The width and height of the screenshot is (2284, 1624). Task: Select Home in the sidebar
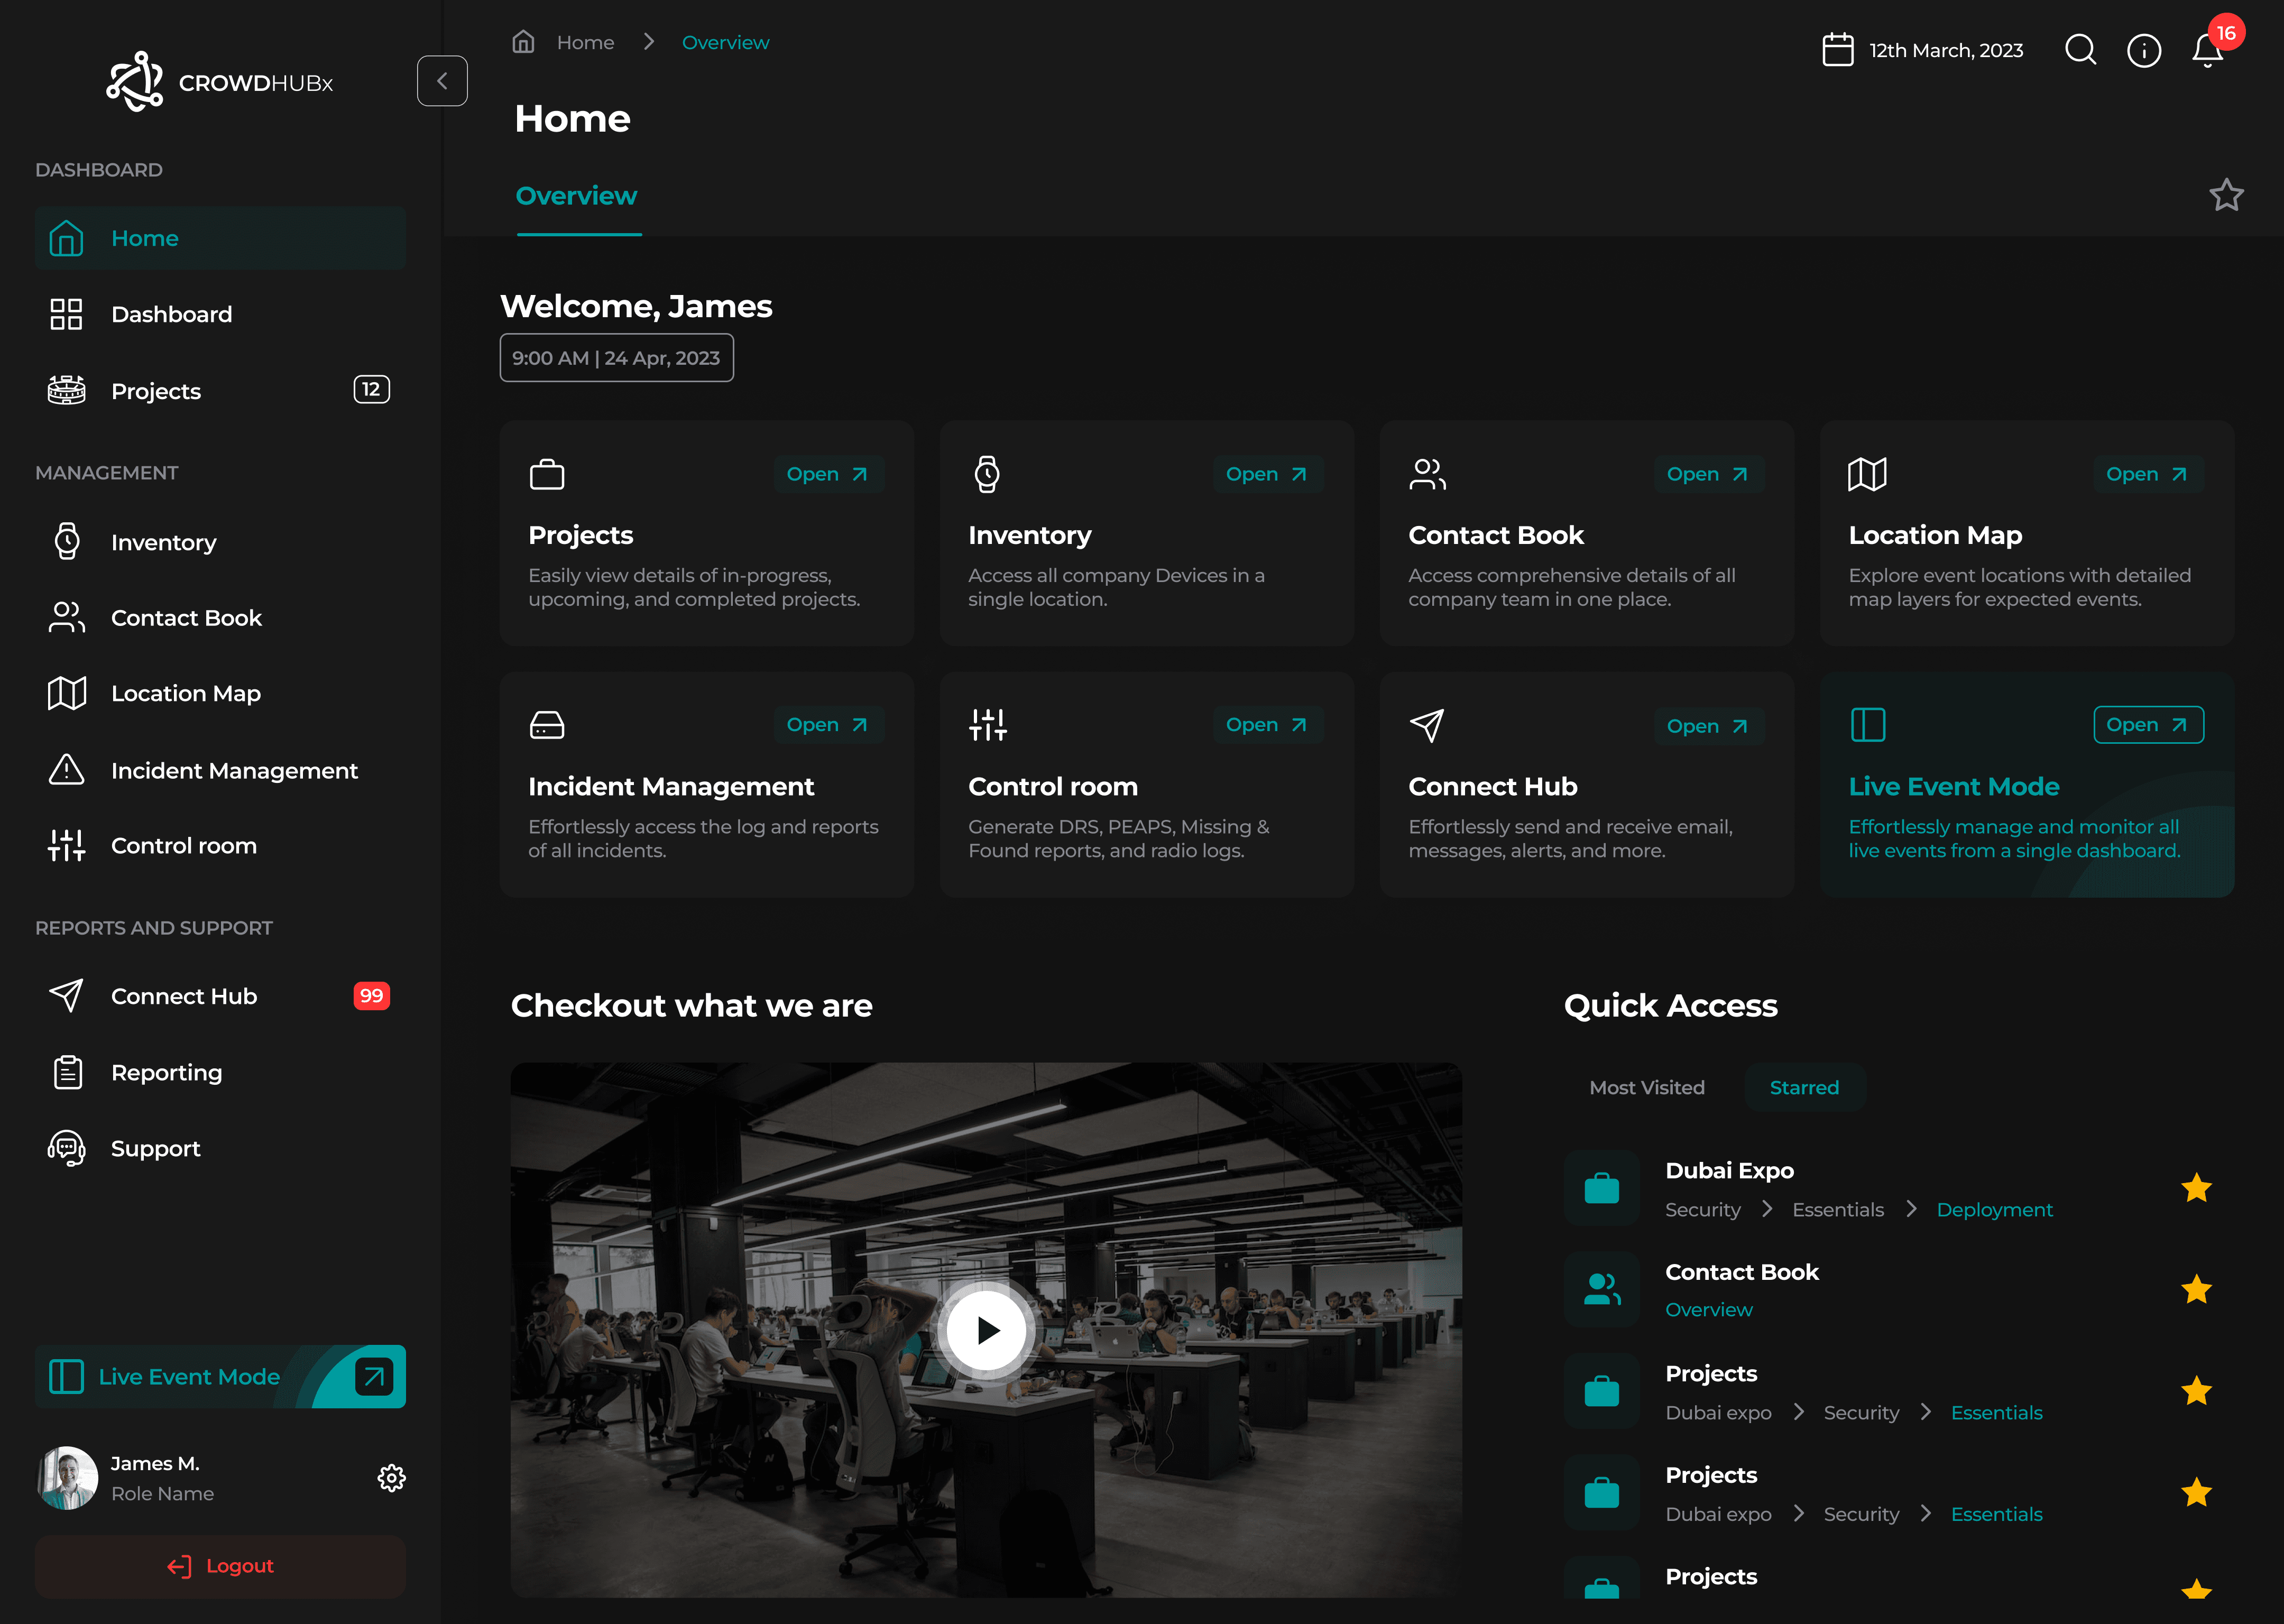click(220, 238)
